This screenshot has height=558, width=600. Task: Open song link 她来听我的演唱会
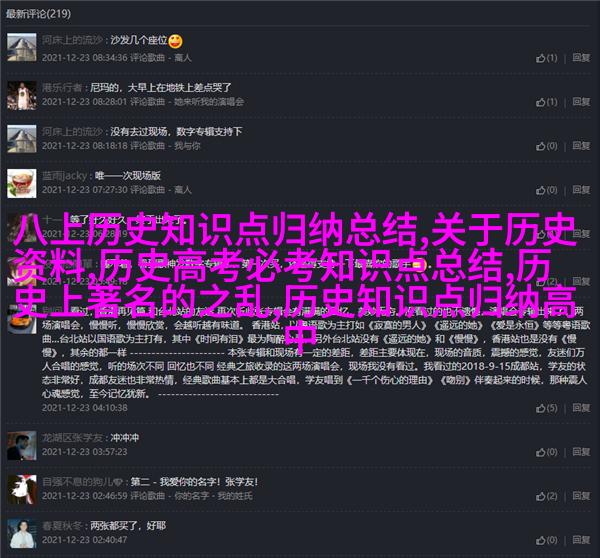tap(209, 102)
